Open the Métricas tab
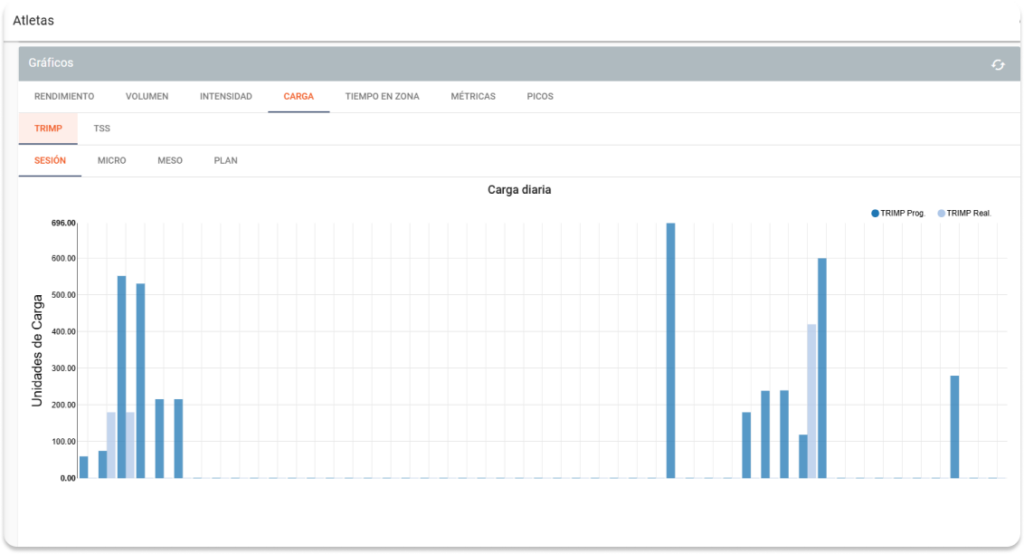The width and height of the screenshot is (1024, 554). tap(473, 97)
